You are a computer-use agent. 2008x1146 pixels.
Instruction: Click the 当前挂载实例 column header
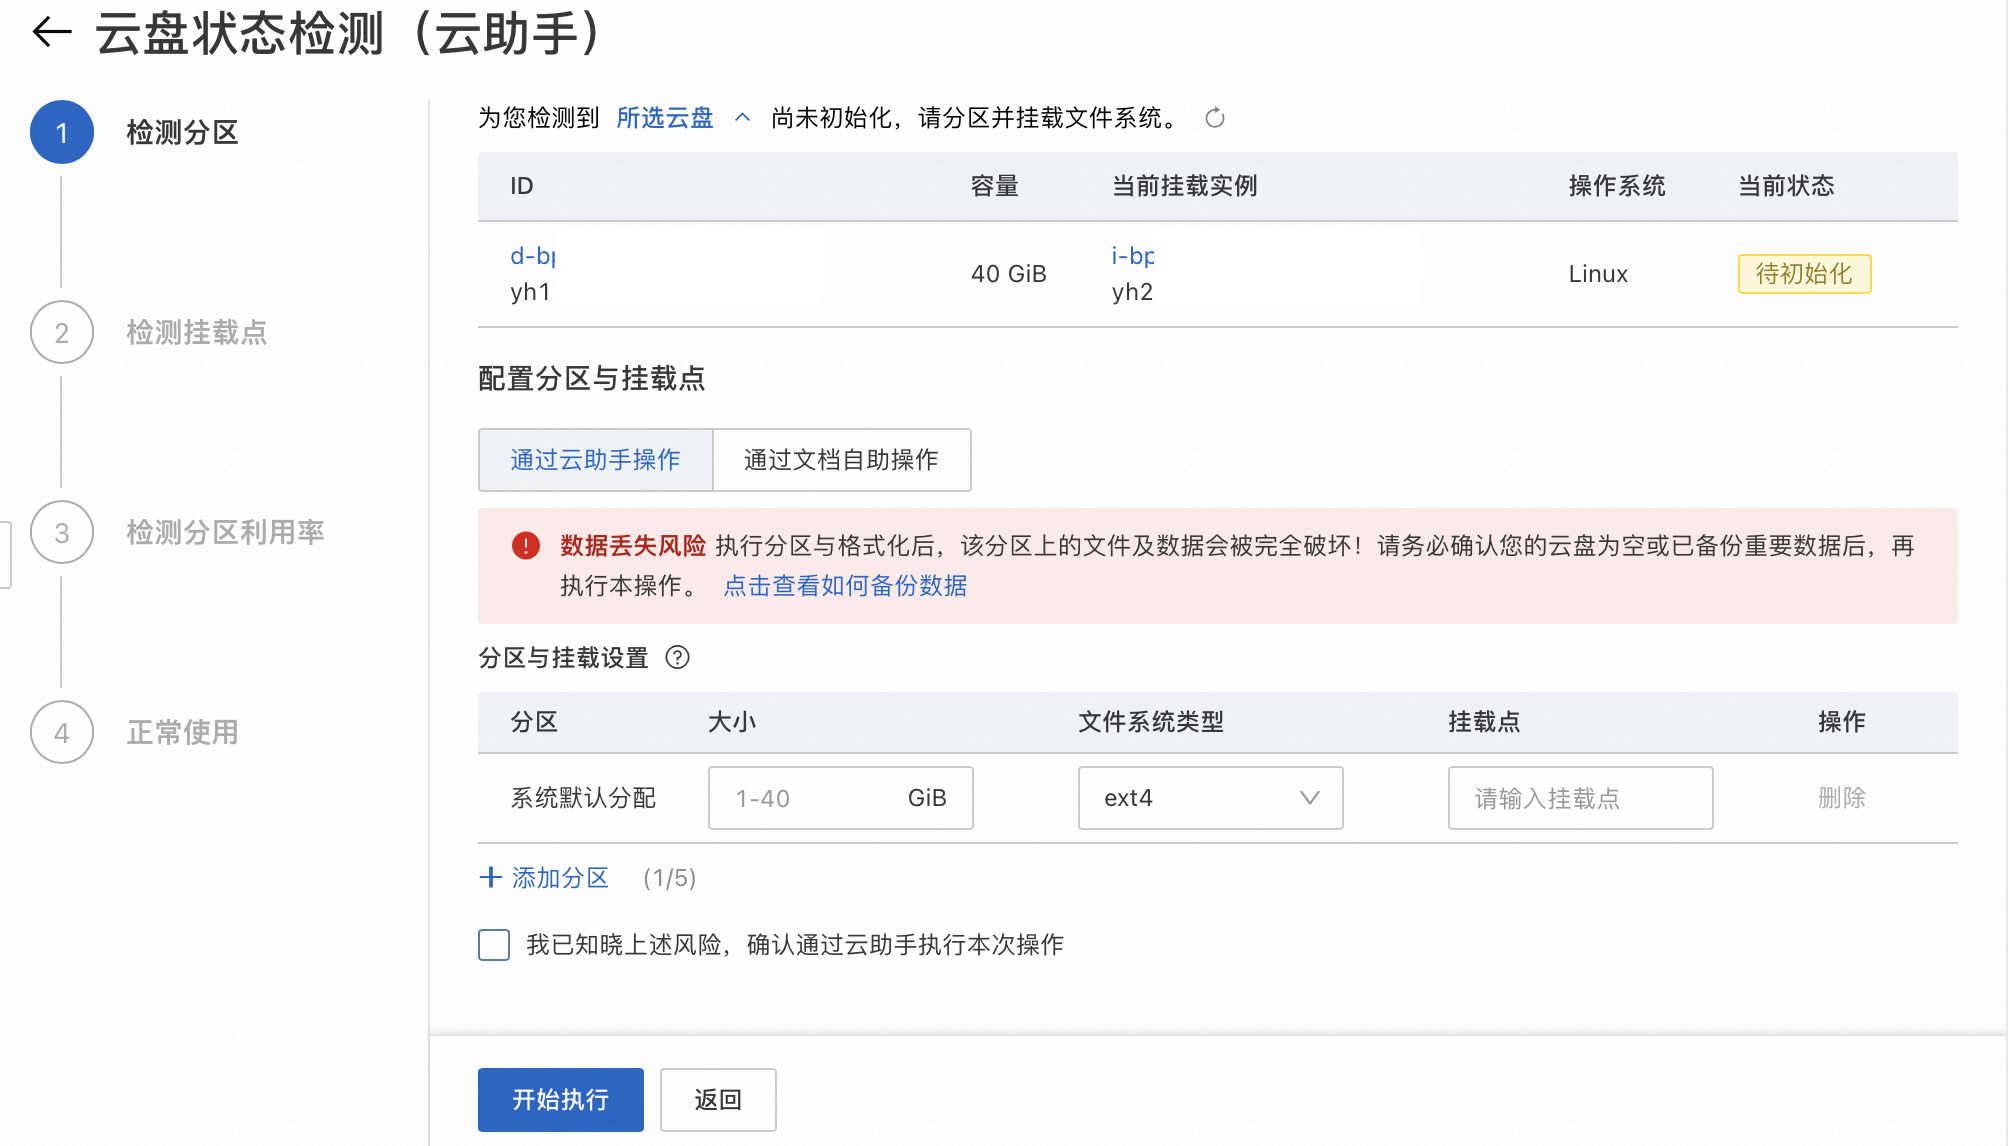pyautogui.click(x=1184, y=185)
